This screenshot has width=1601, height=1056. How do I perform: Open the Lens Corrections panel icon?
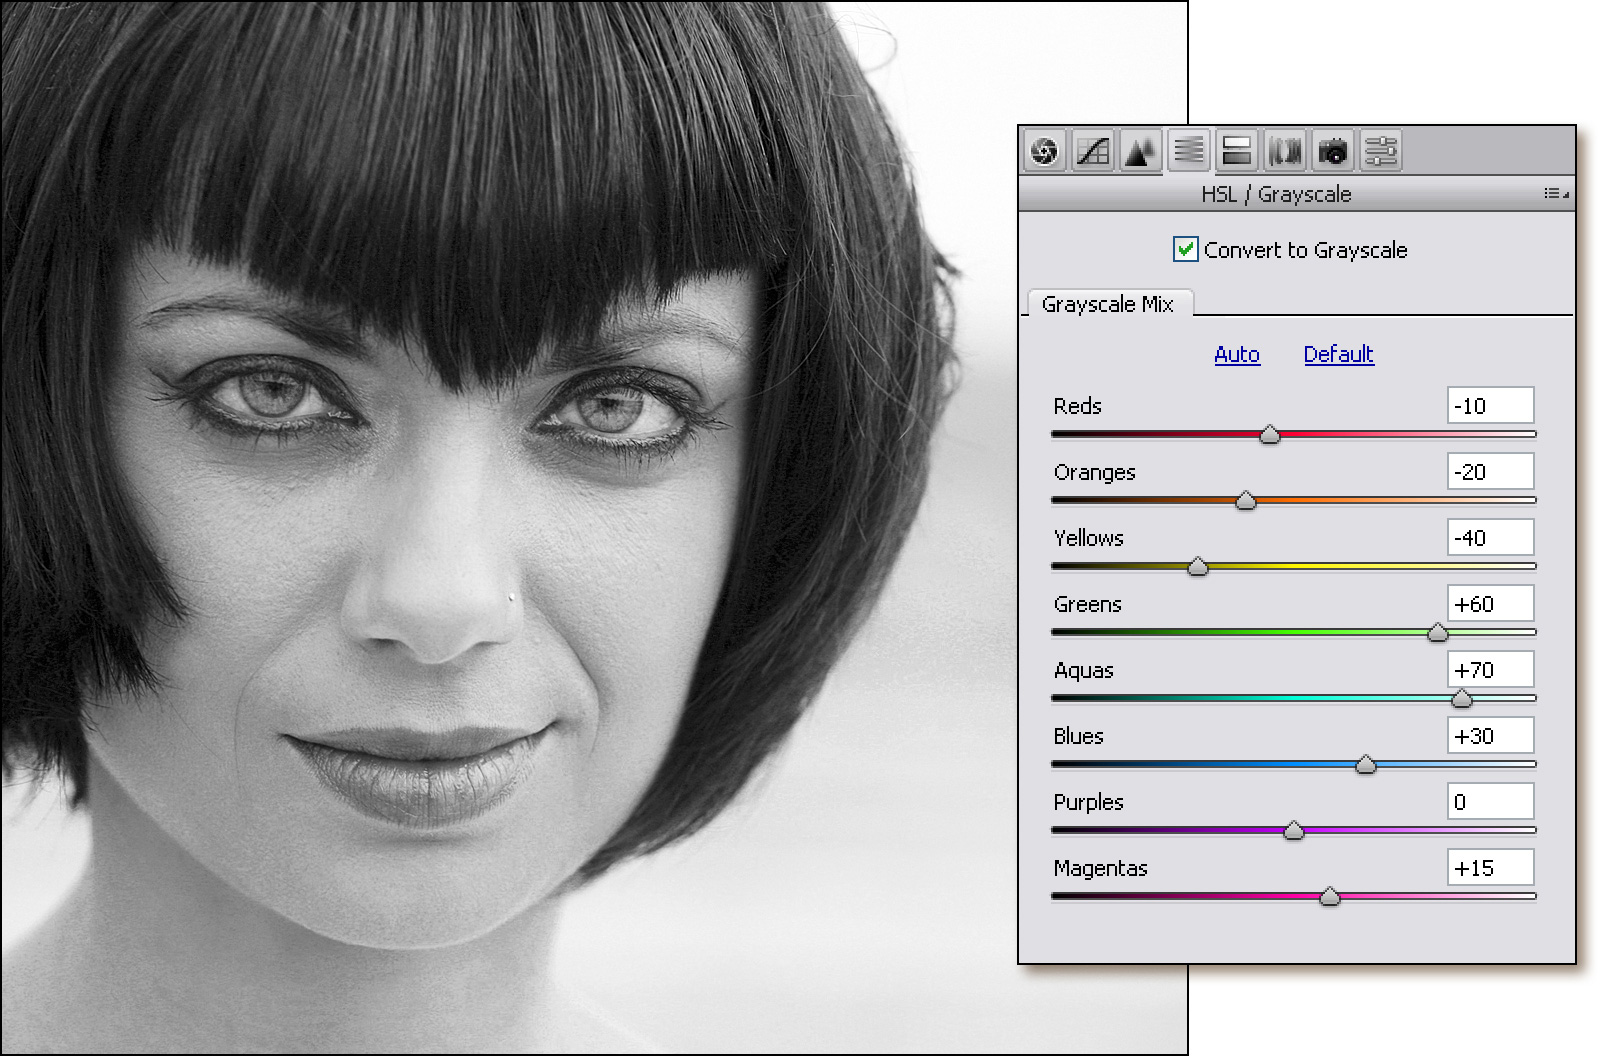point(1284,152)
